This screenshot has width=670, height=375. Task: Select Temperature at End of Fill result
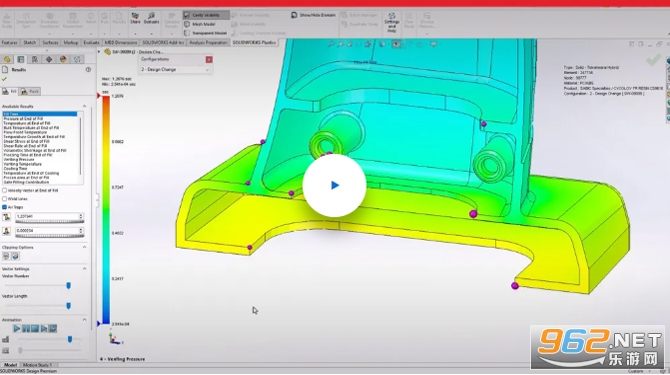pyautogui.click(x=26, y=123)
